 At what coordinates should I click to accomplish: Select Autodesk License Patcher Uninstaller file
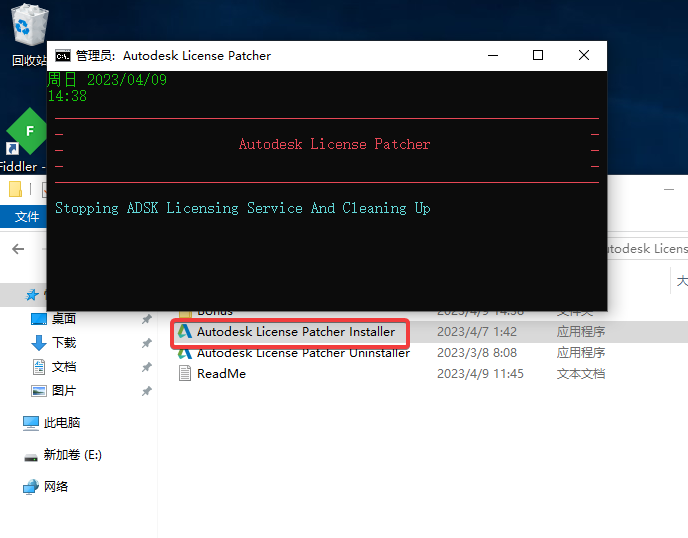[x=303, y=353]
